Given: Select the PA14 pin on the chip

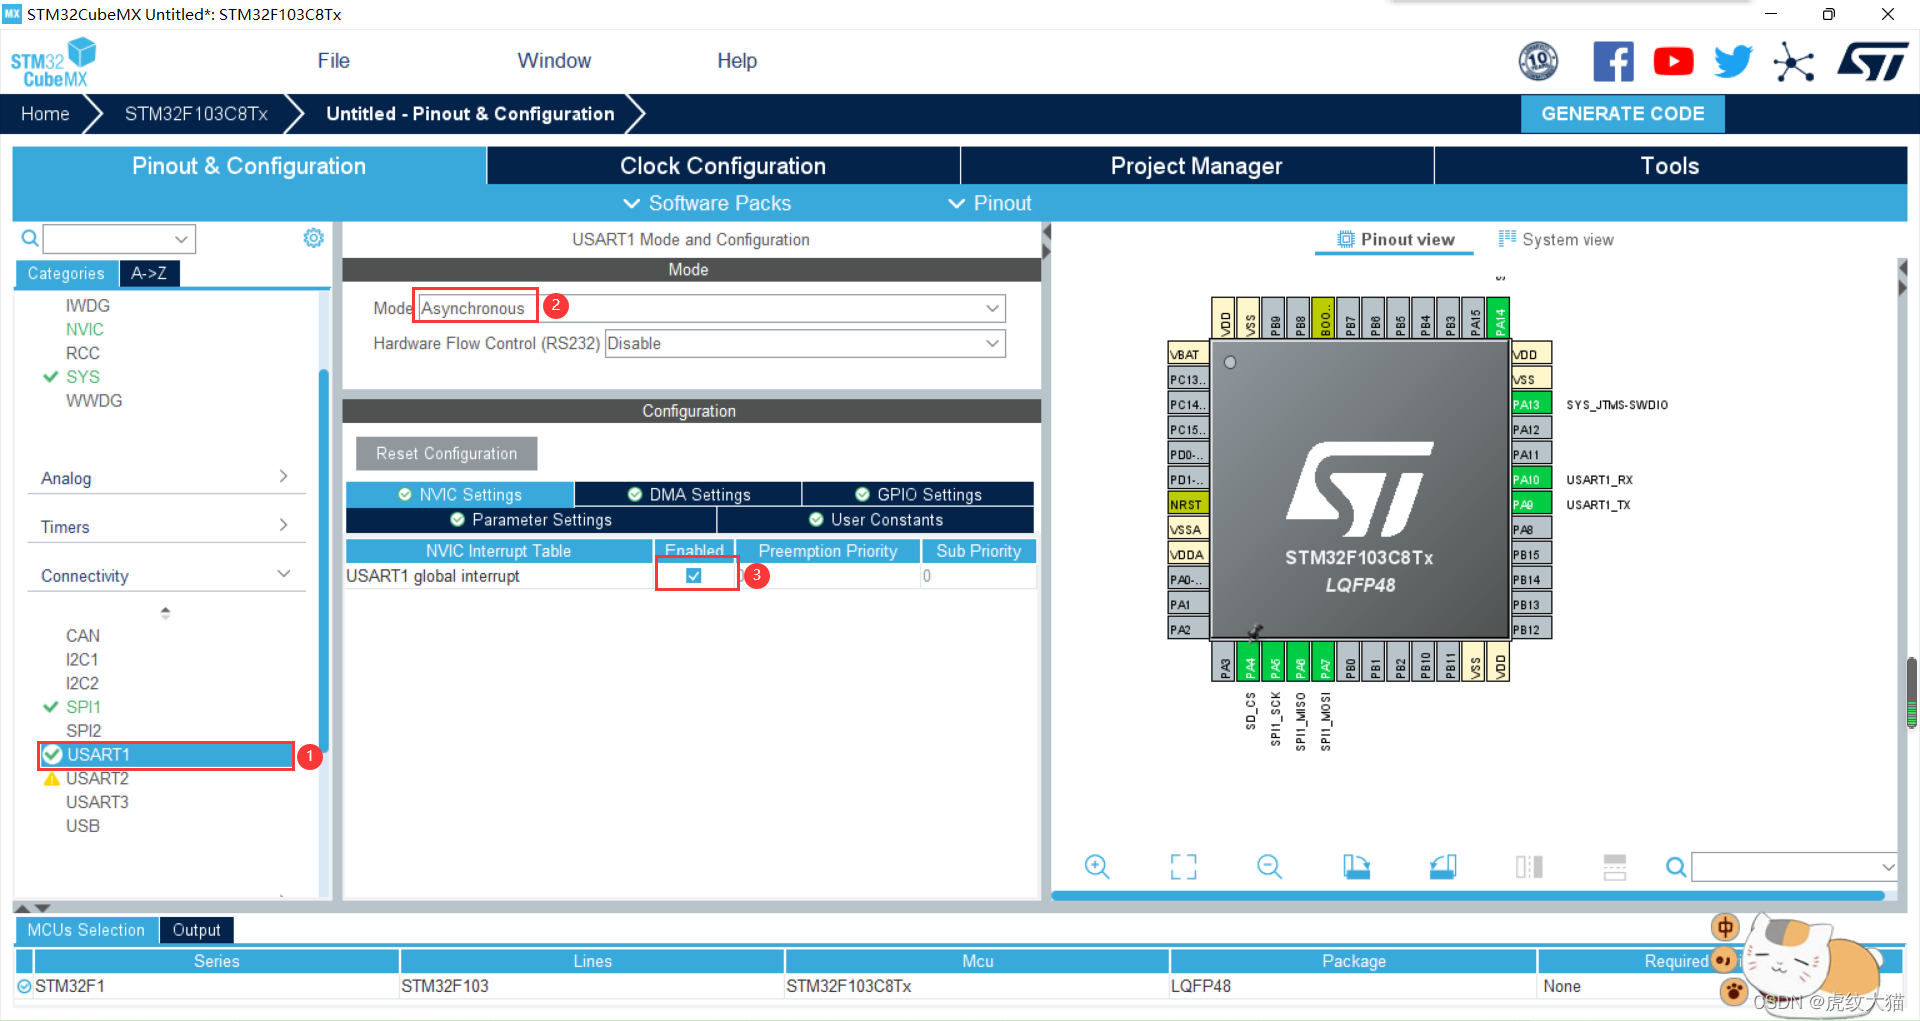Looking at the screenshot, I should pyautogui.click(x=1499, y=318).
